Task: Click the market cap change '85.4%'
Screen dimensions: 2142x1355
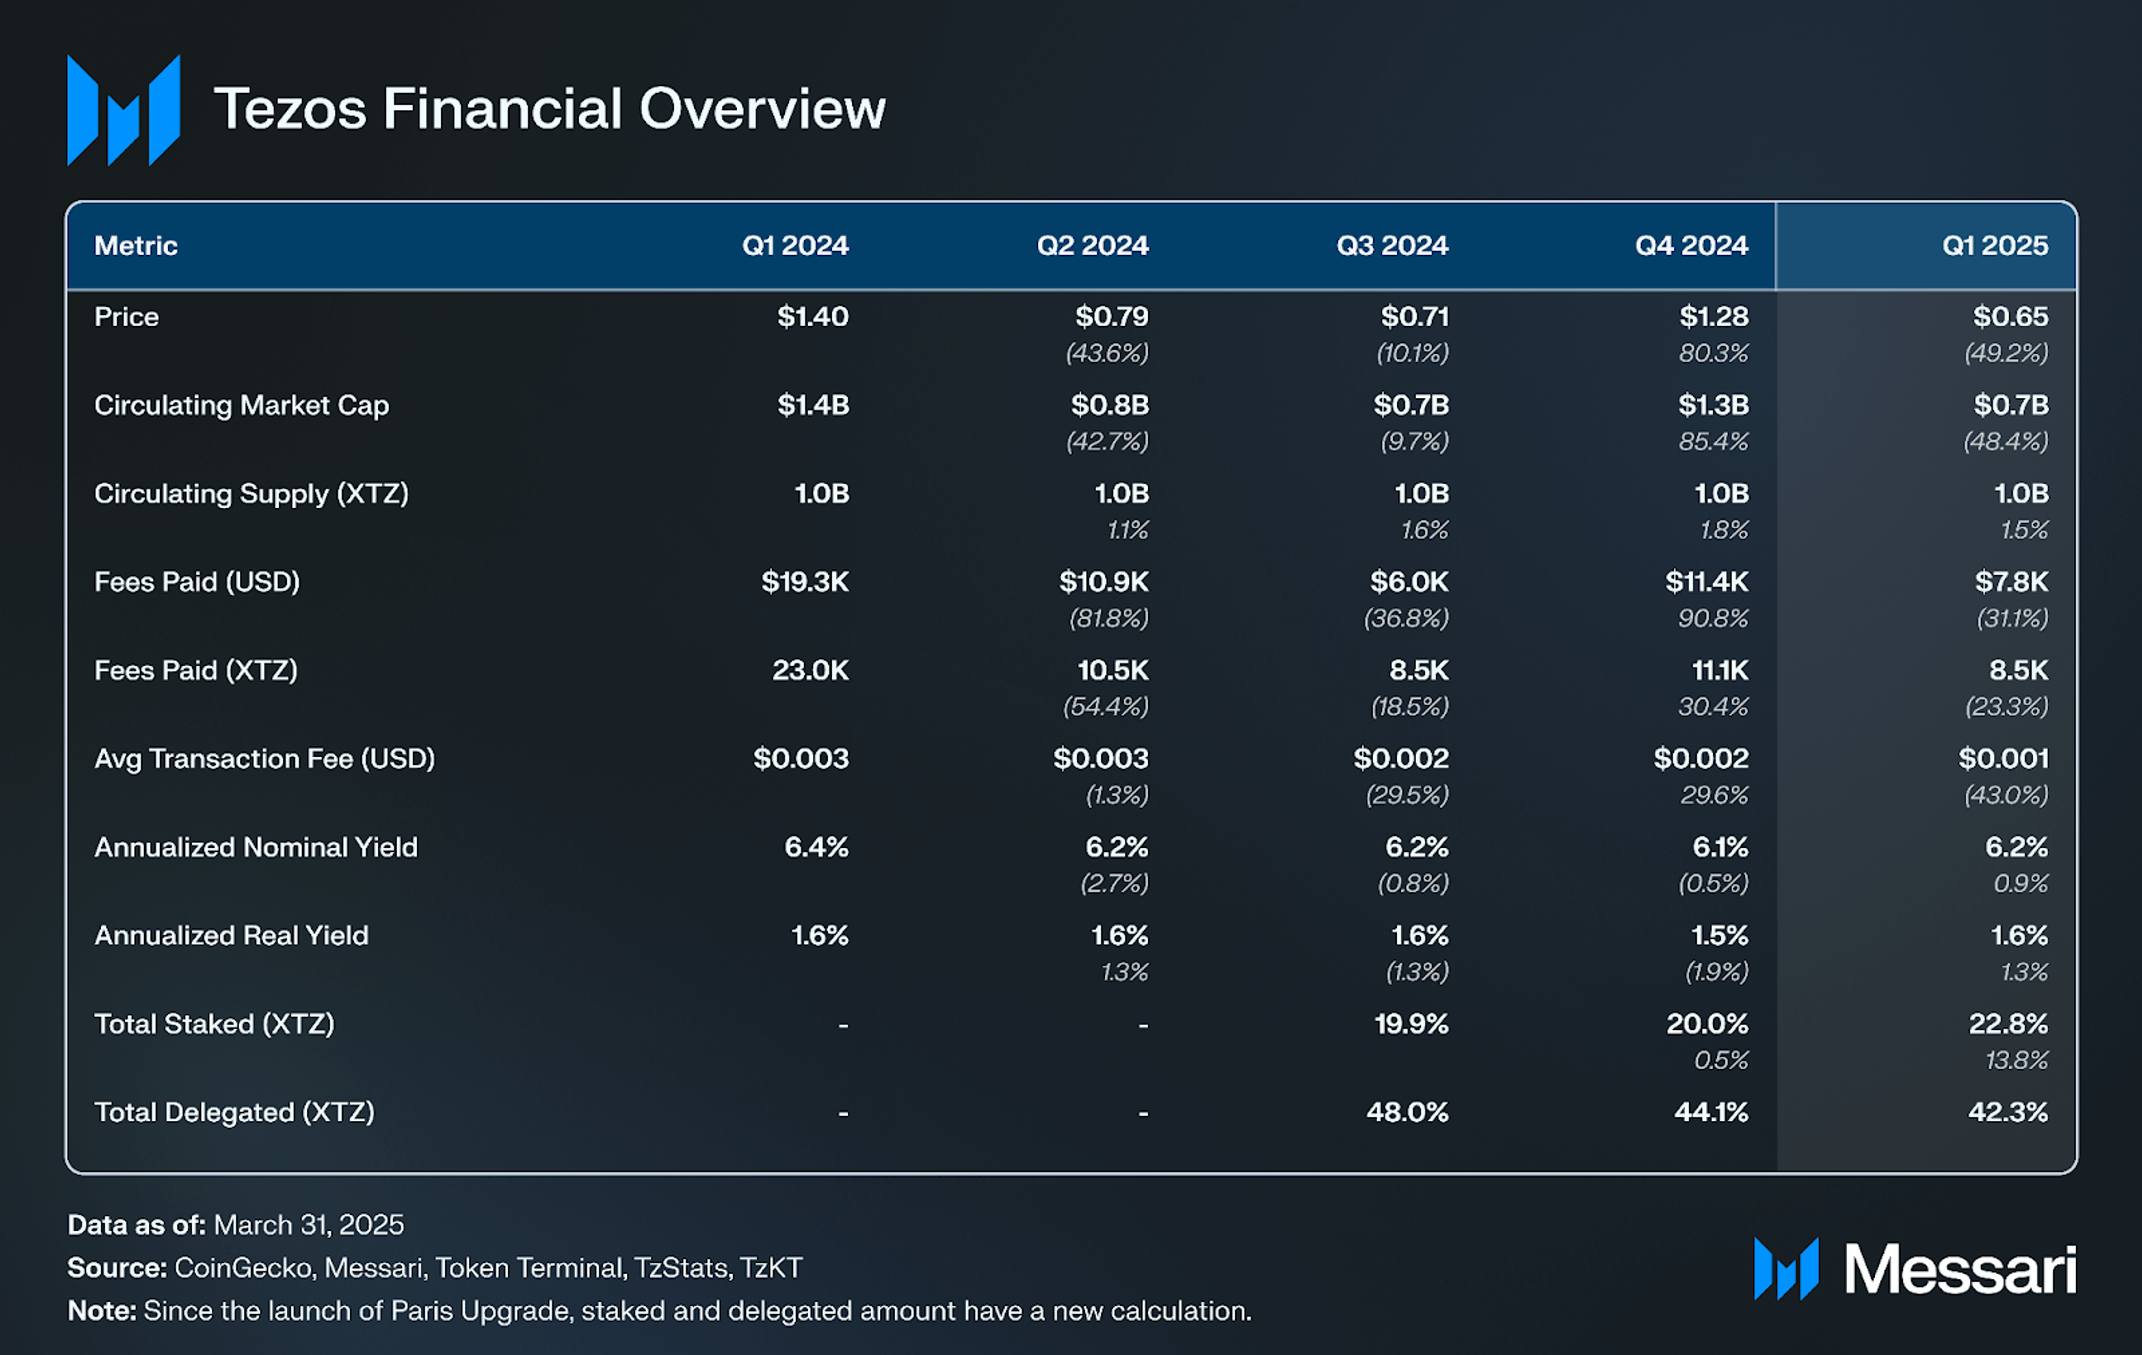Action: [x=1713, y=441]
